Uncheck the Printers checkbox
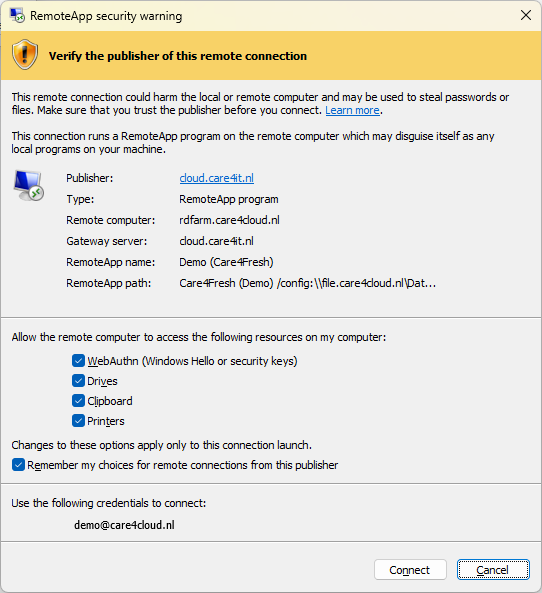 click(78, 421)
